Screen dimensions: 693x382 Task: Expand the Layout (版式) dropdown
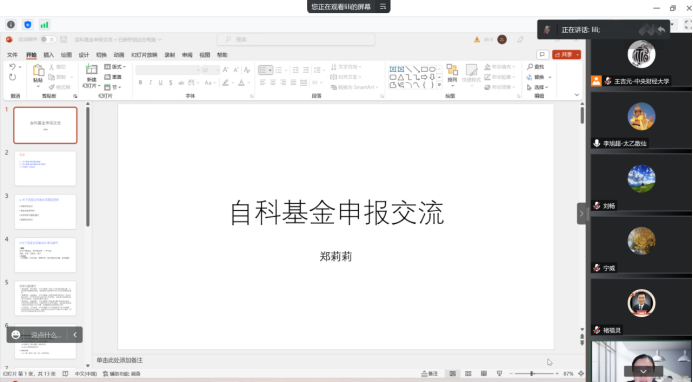(x=115, y=67)
